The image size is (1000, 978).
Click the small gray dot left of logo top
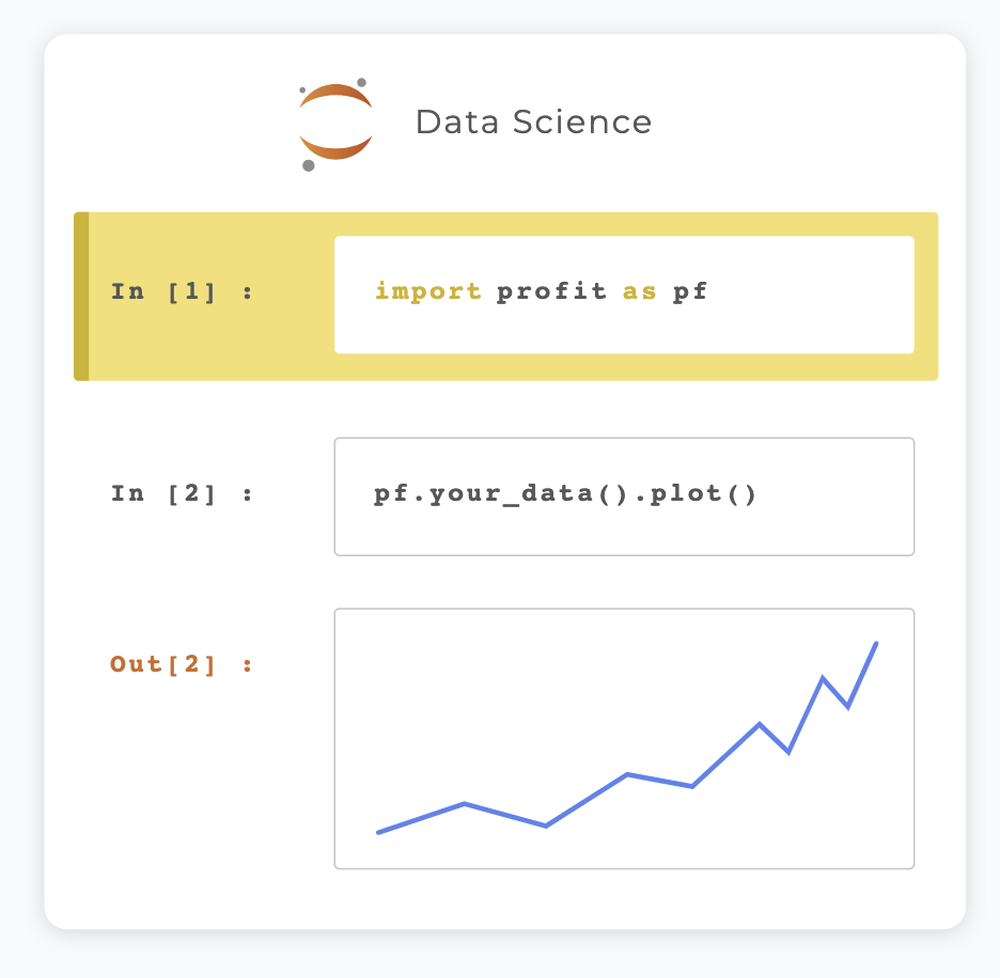click(x=302, y=90)
